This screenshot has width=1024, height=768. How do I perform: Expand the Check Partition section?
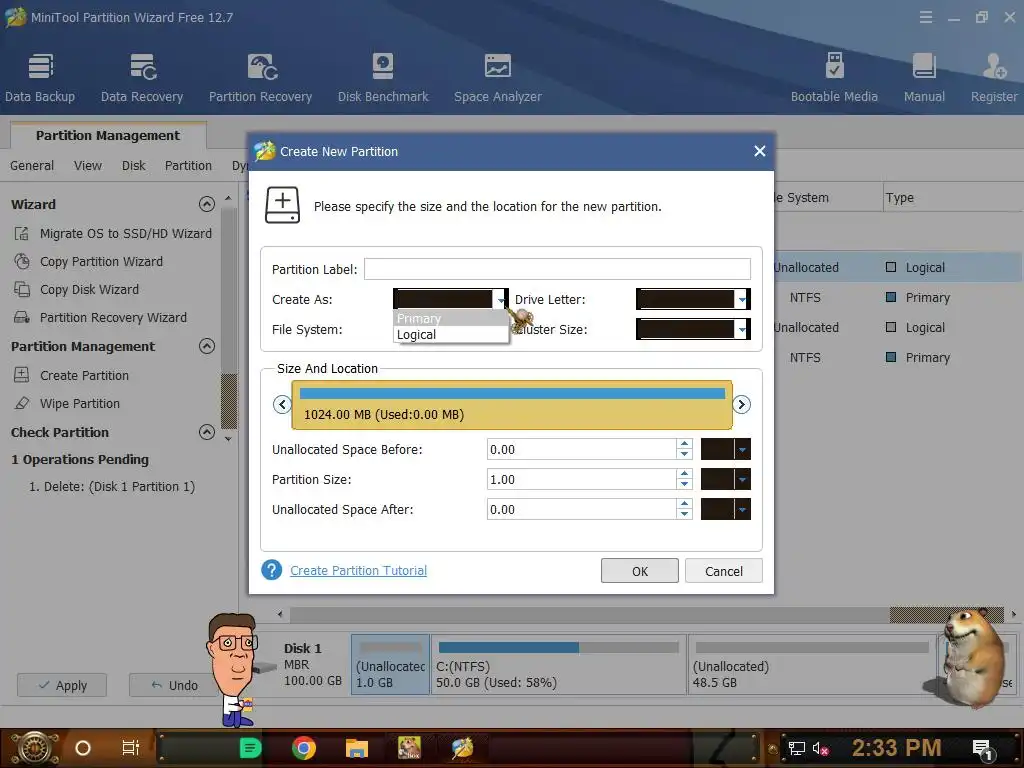(206, 432)
